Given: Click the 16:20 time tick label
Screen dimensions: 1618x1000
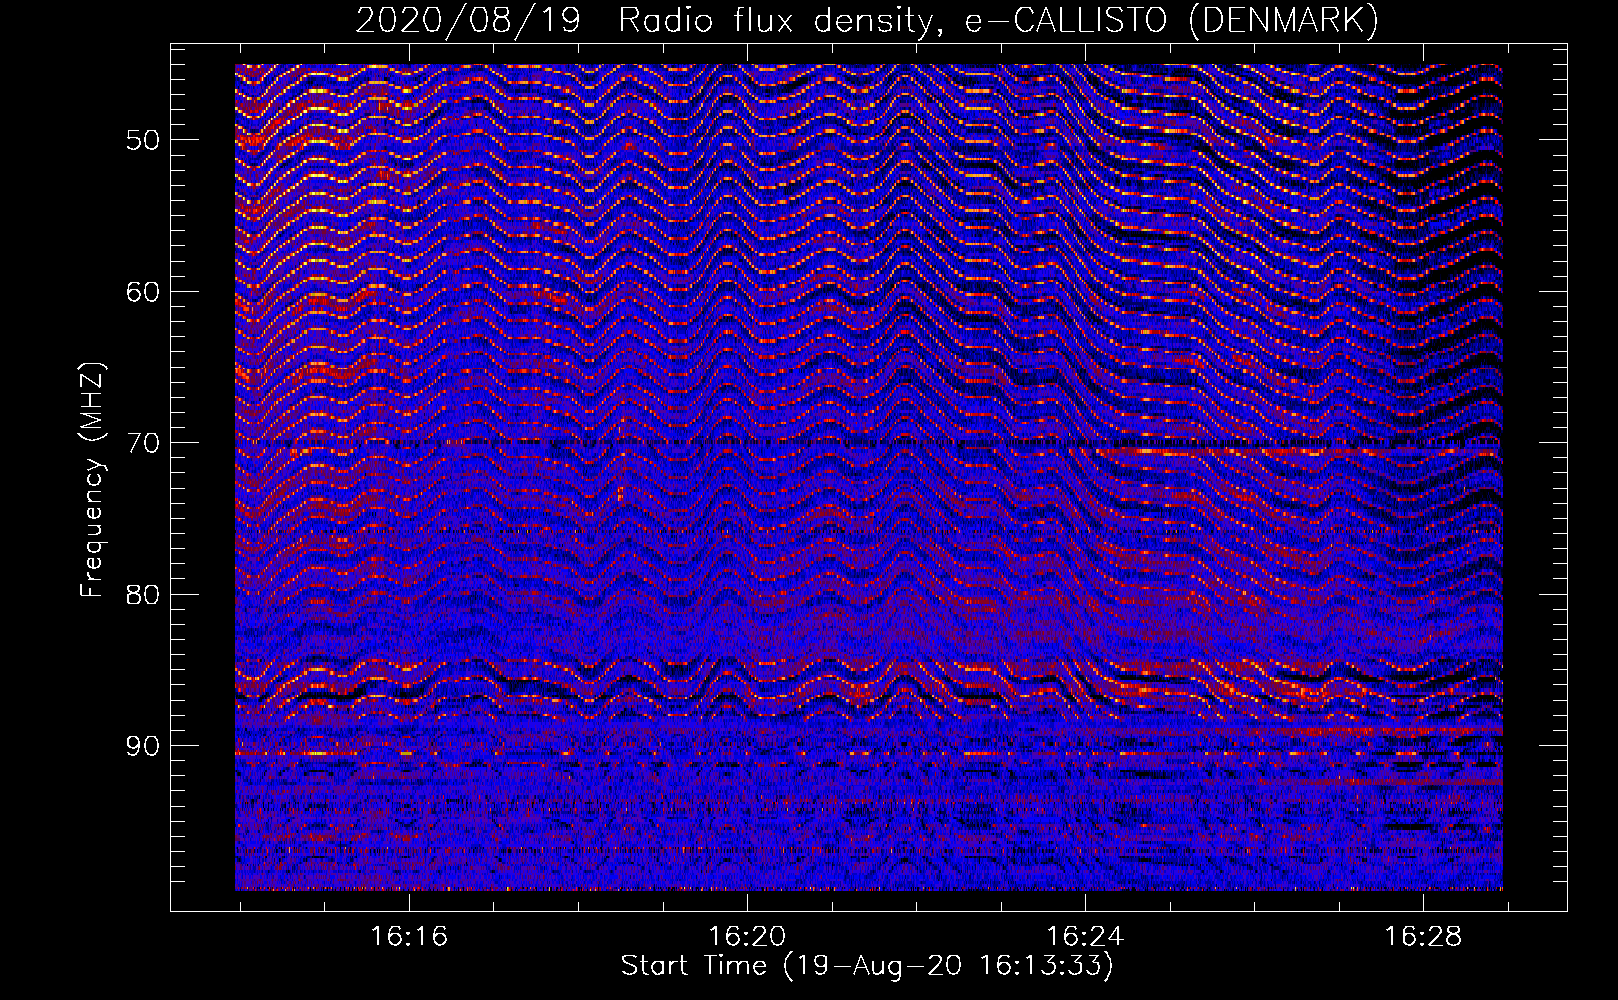Looking at the screenshot, I should 747,936.
